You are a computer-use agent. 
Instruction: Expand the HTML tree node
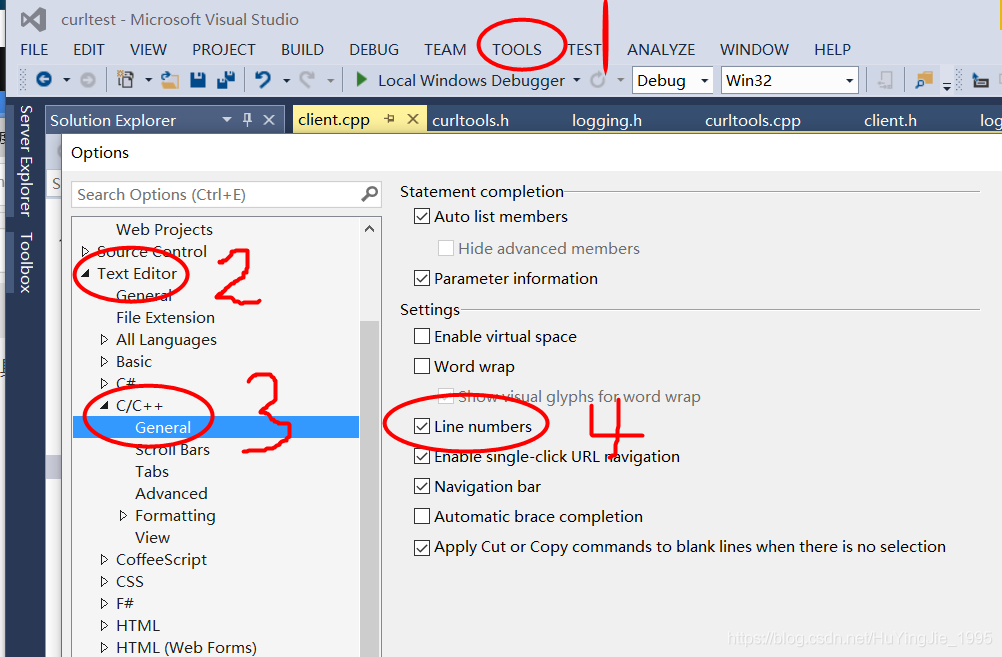click(x=104, y=625)
